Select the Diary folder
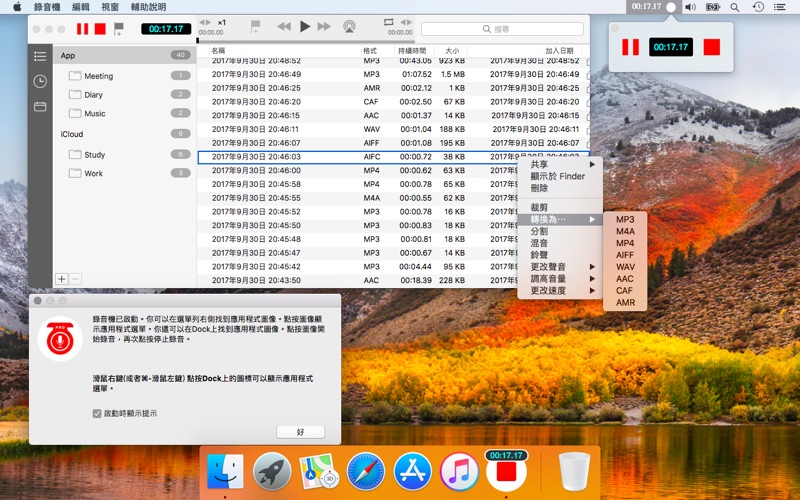The image size is (800, 500). (x=125, y=94)
